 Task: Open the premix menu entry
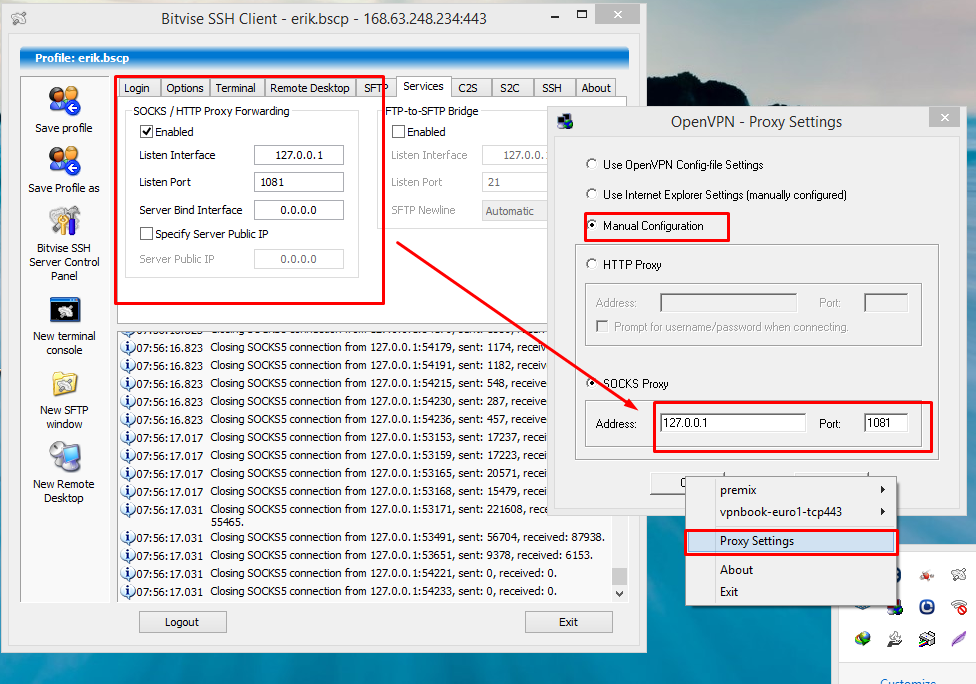point(791,490)
